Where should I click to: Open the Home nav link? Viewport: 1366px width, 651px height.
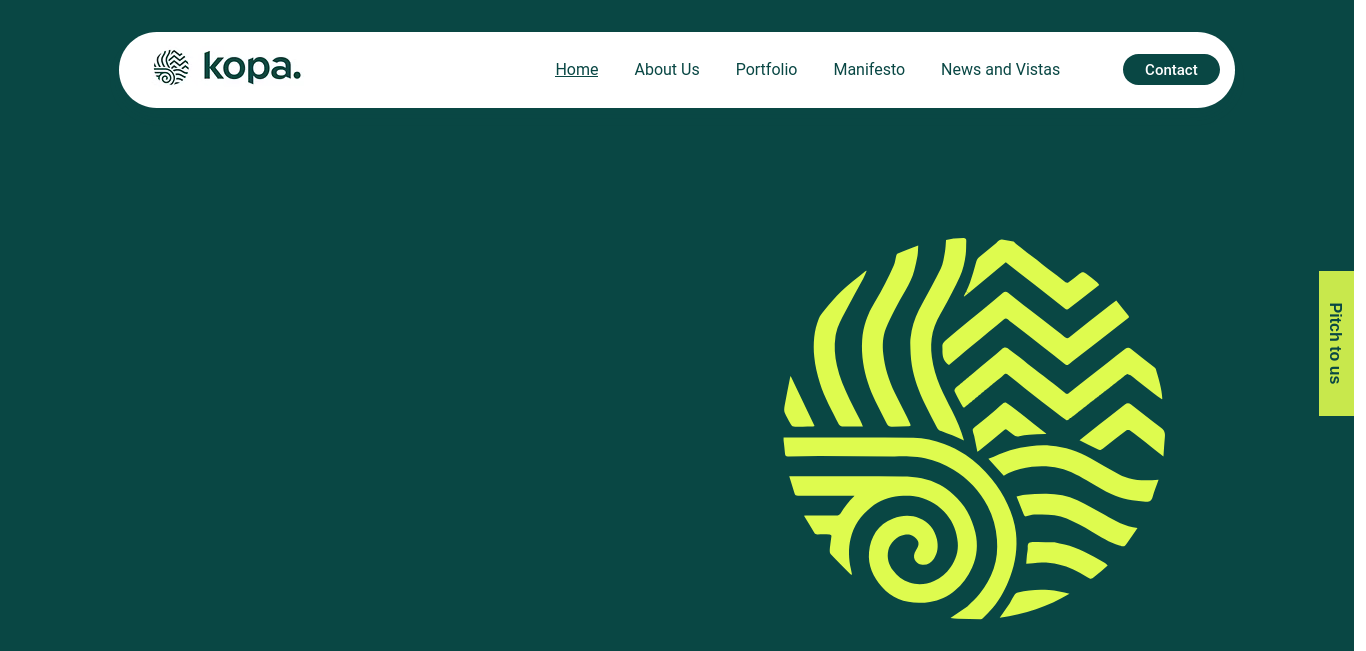[577, 69]
